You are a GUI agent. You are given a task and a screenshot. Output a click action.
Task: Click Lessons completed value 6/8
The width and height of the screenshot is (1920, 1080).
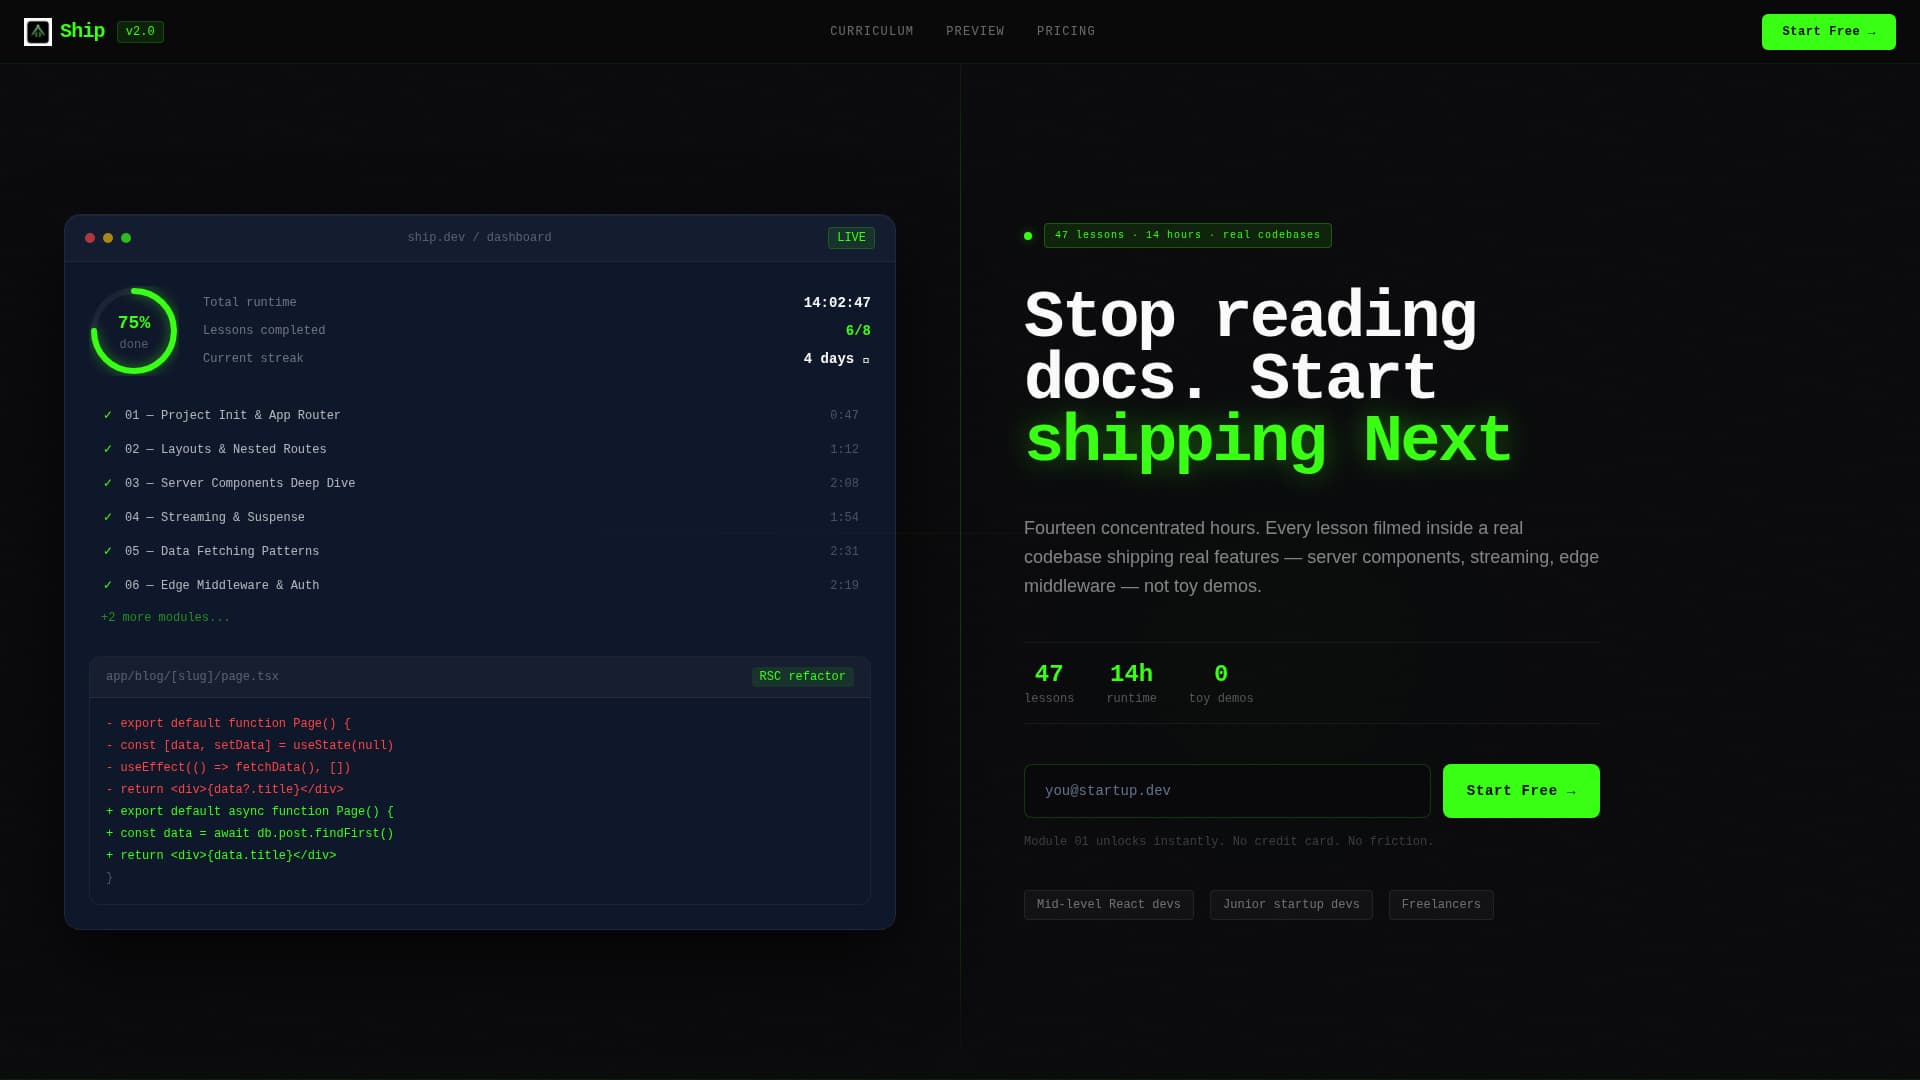click(858, 331)
